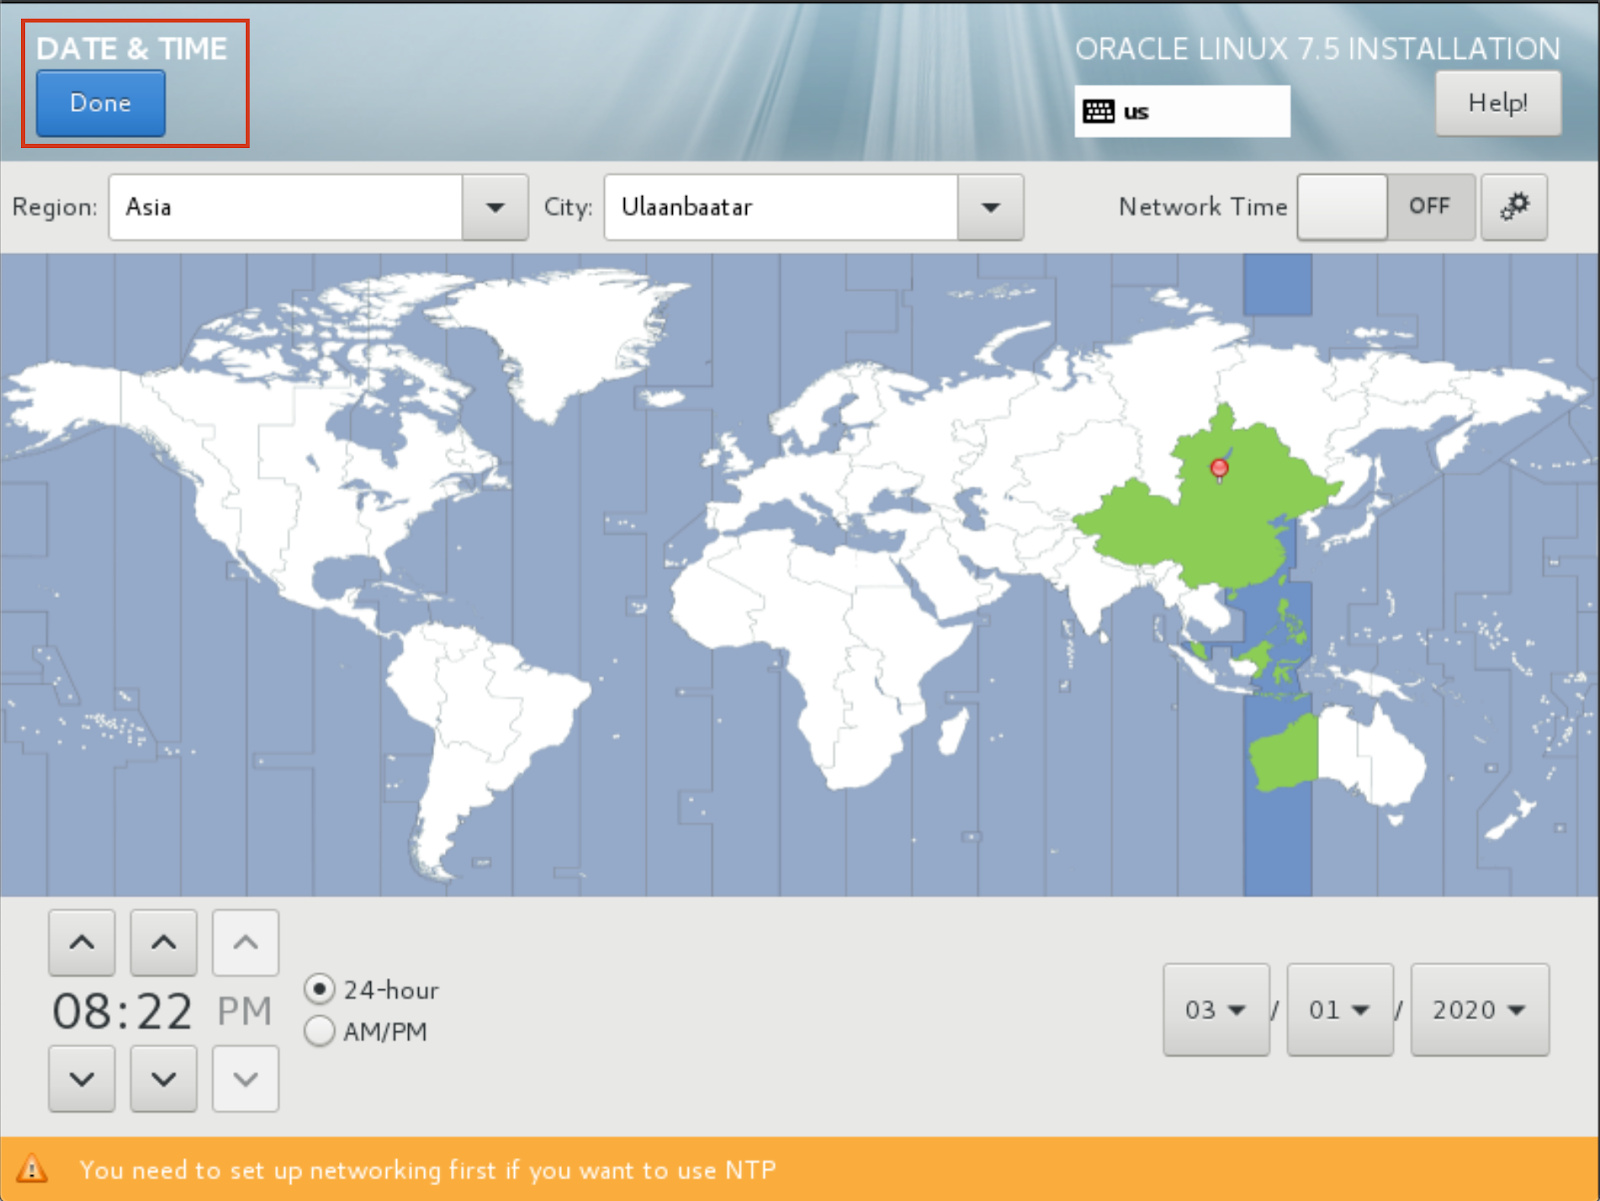Open NTP server settings gear
The width and height of the screenshot is (1600, 1201).
pyautogui.click(x=1514, y=207)
